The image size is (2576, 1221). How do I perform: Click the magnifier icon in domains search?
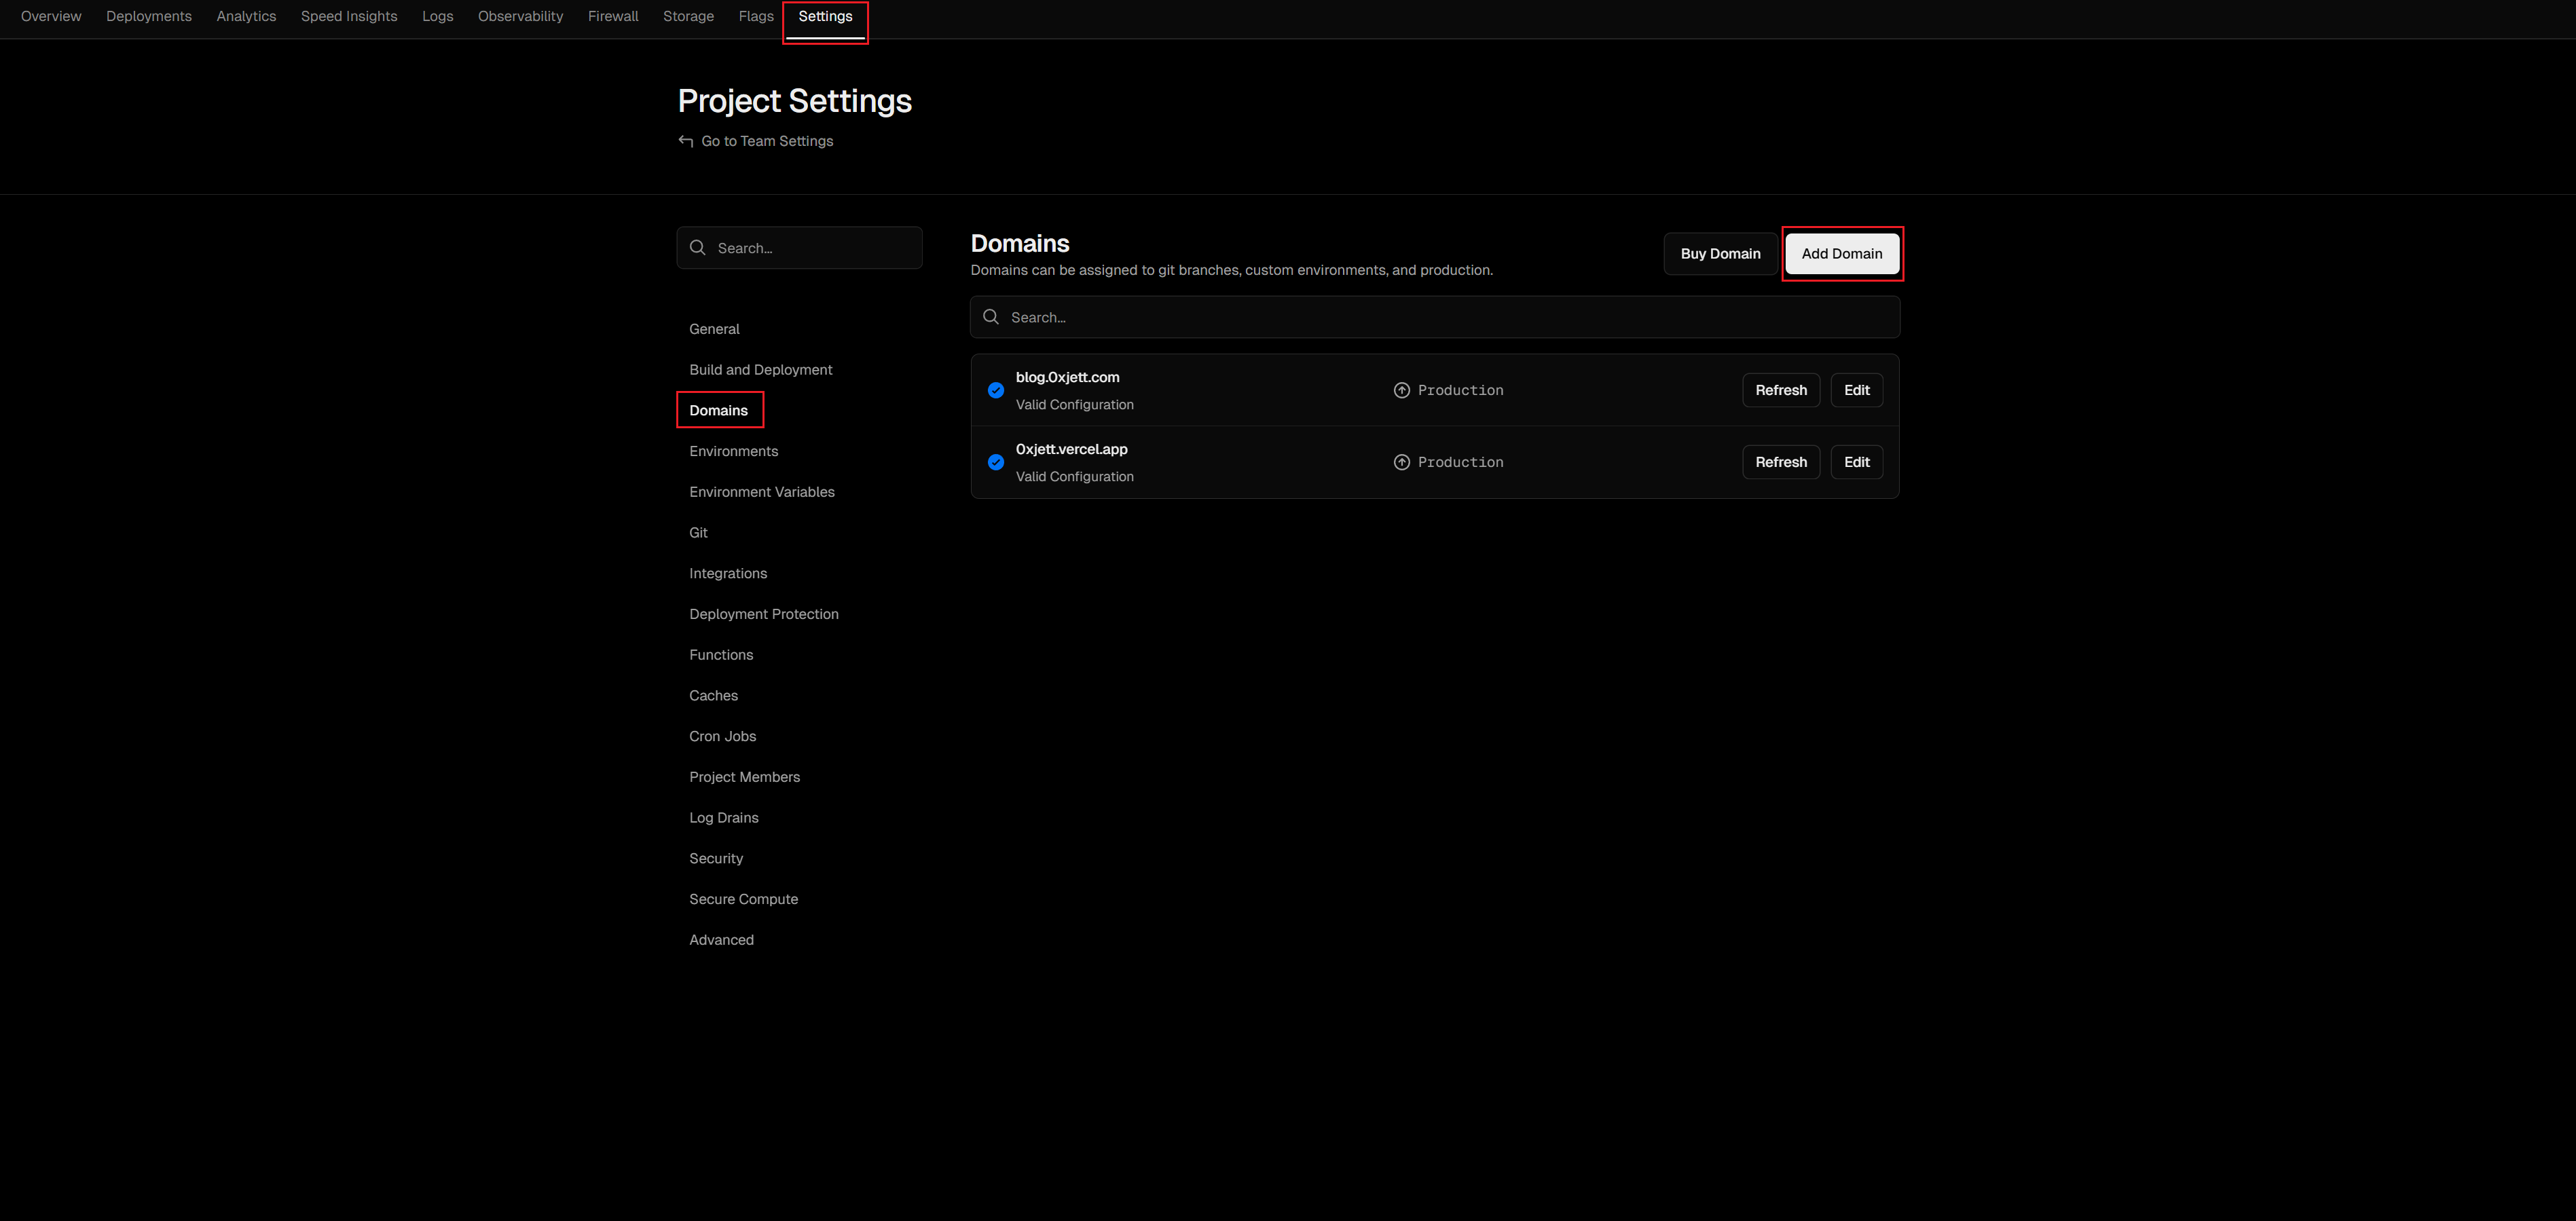pyautogui.click(x=991, y=317)
